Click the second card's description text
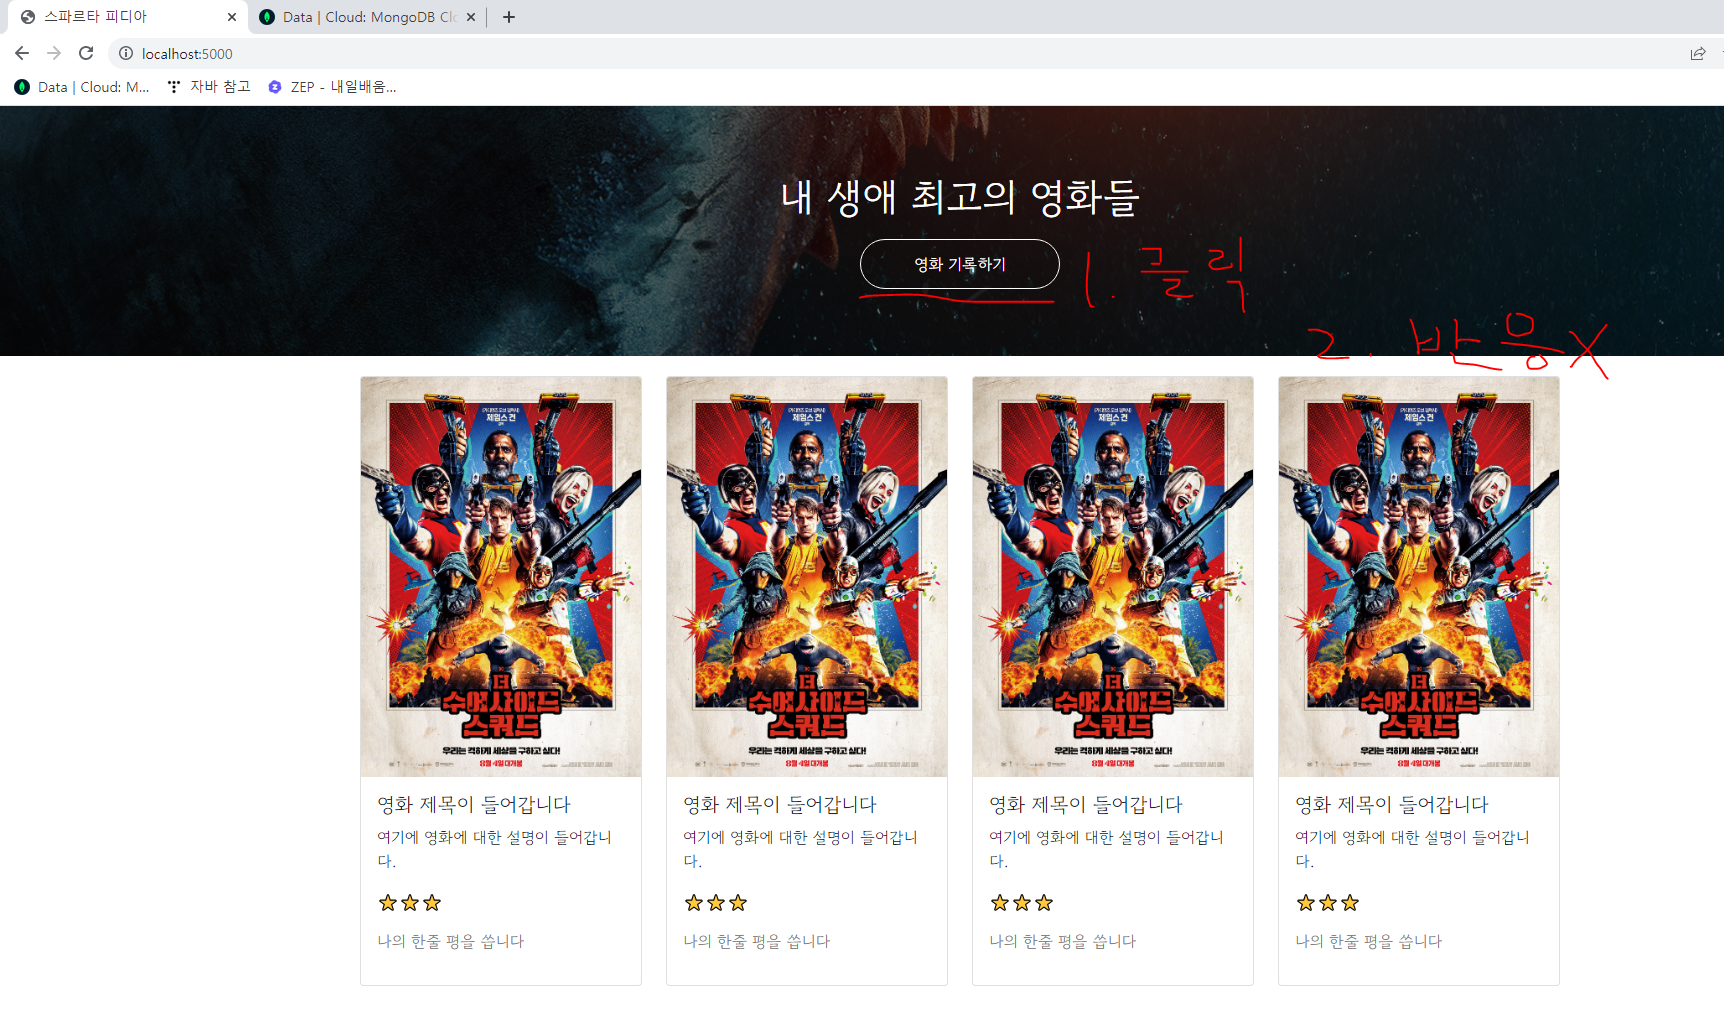This screenshot has height=1015, width=1724. [x=800, y=849]
